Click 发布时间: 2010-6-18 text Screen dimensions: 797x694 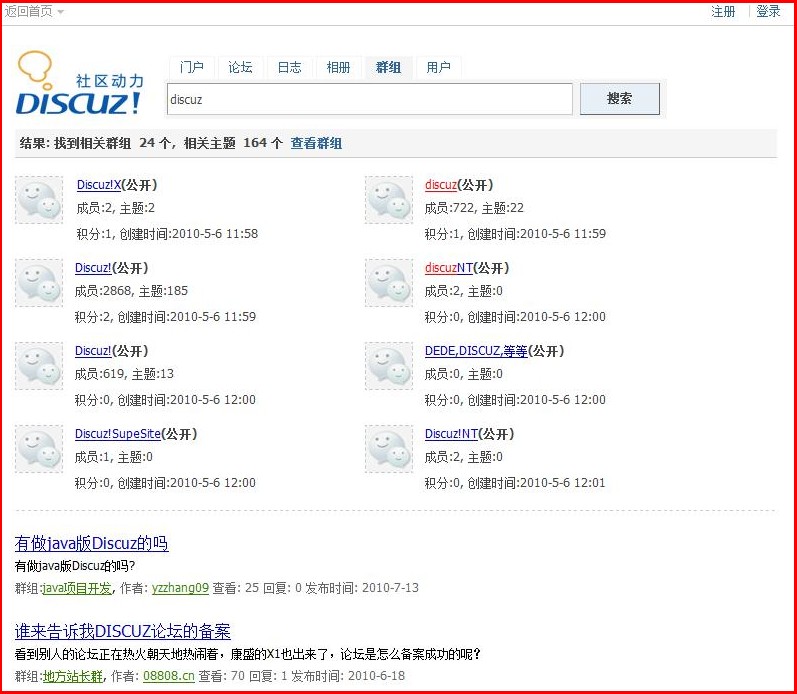pos(348,676)
